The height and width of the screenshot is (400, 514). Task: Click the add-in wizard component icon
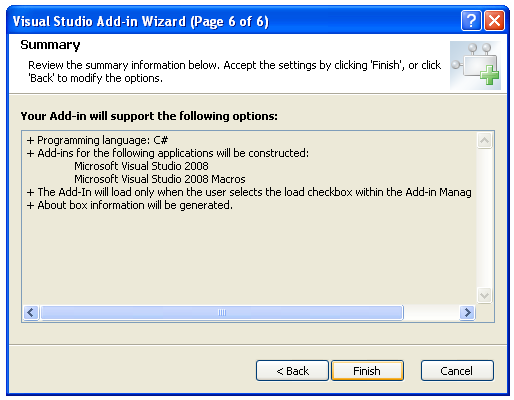point(475,65)
